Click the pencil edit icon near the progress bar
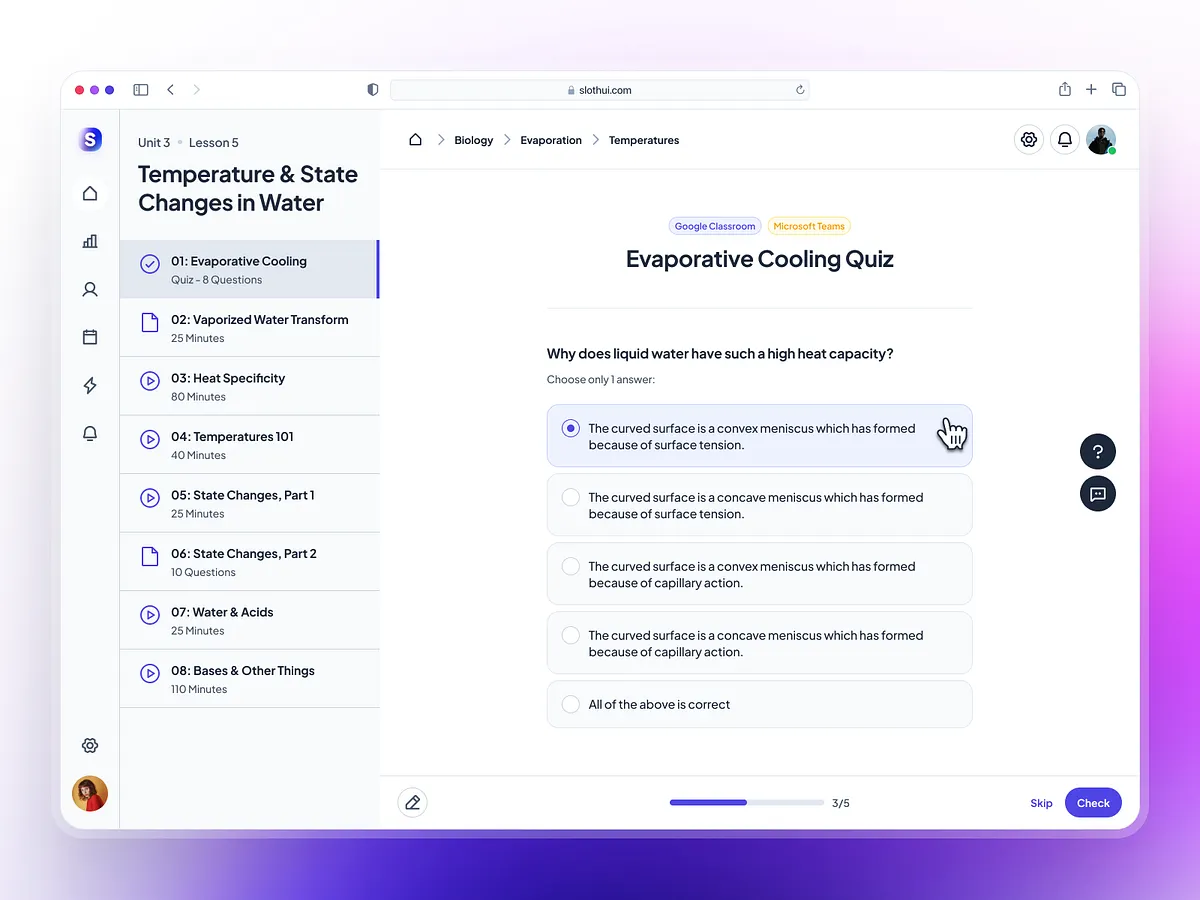 tap(412, 802)
